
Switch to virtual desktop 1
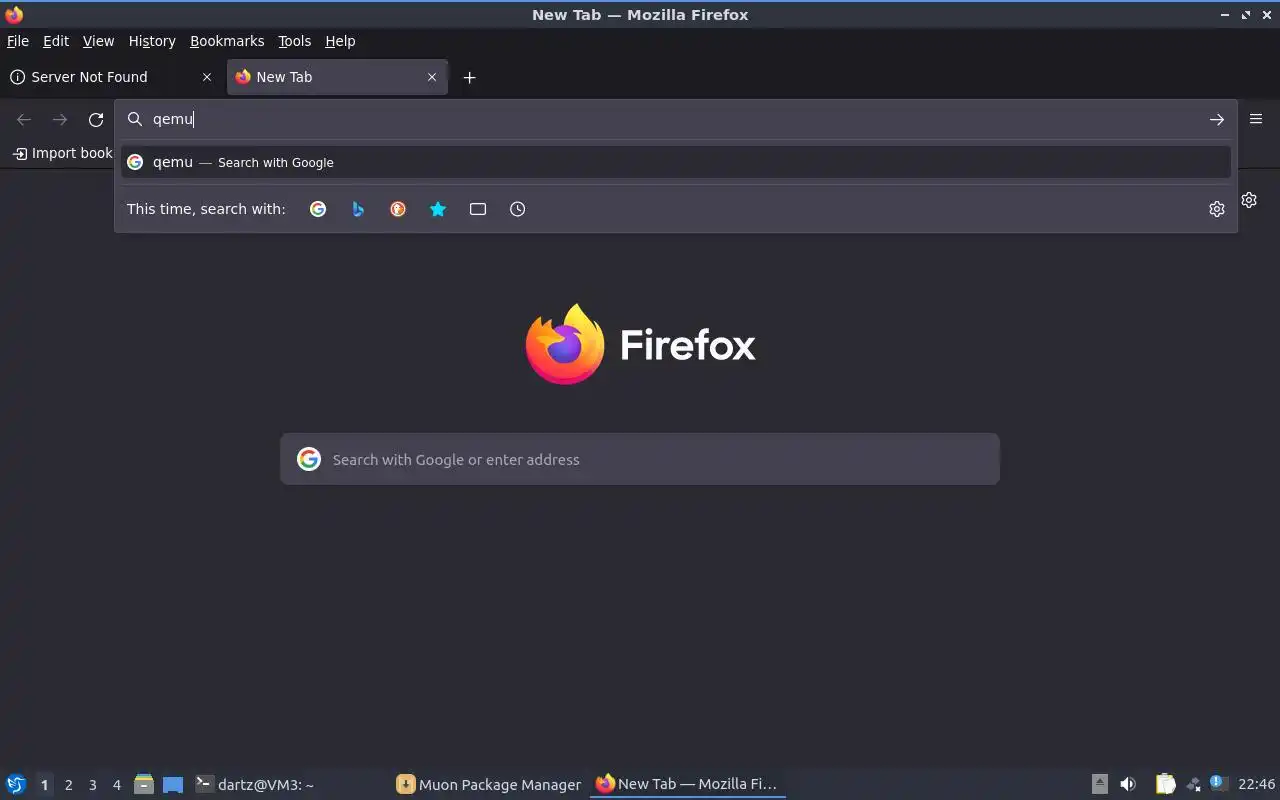pyautogui.click(x=44, y=785)
